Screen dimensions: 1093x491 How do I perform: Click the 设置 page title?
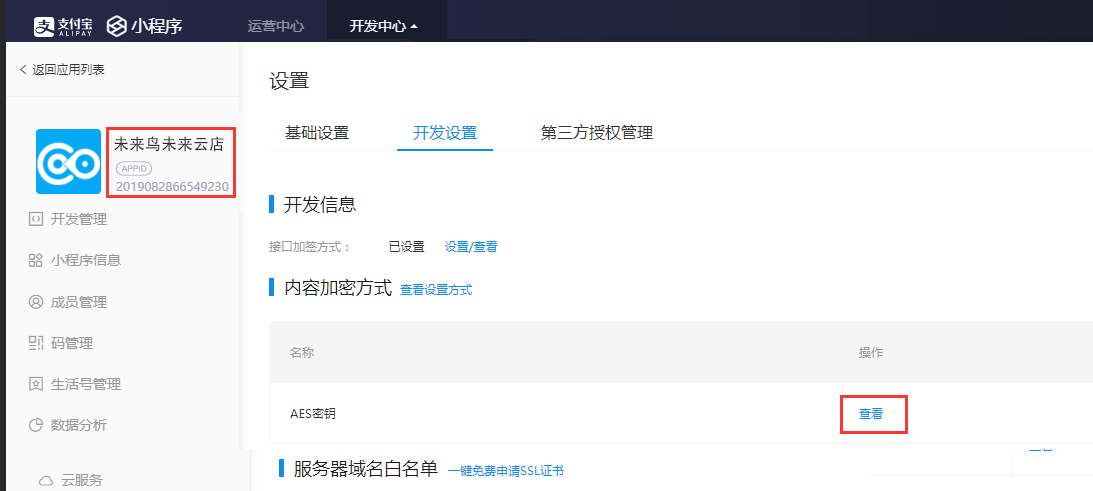click(x=289, y=80)
